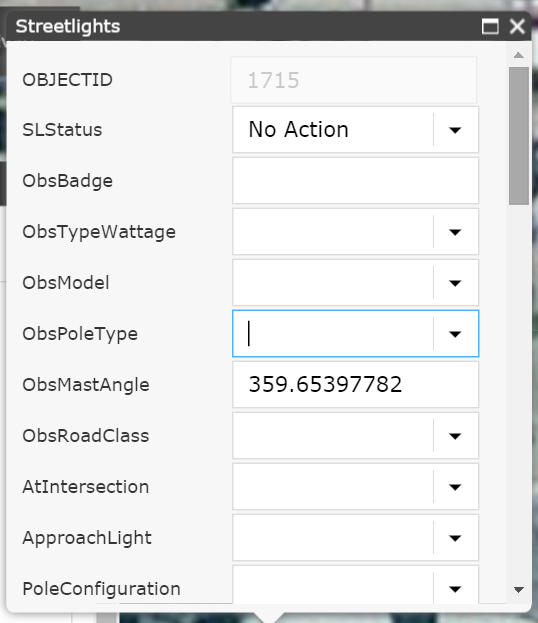Click the OBJECTID field showing 1715
The width and height of the screenshot is (538, 623).
[354, 80]
